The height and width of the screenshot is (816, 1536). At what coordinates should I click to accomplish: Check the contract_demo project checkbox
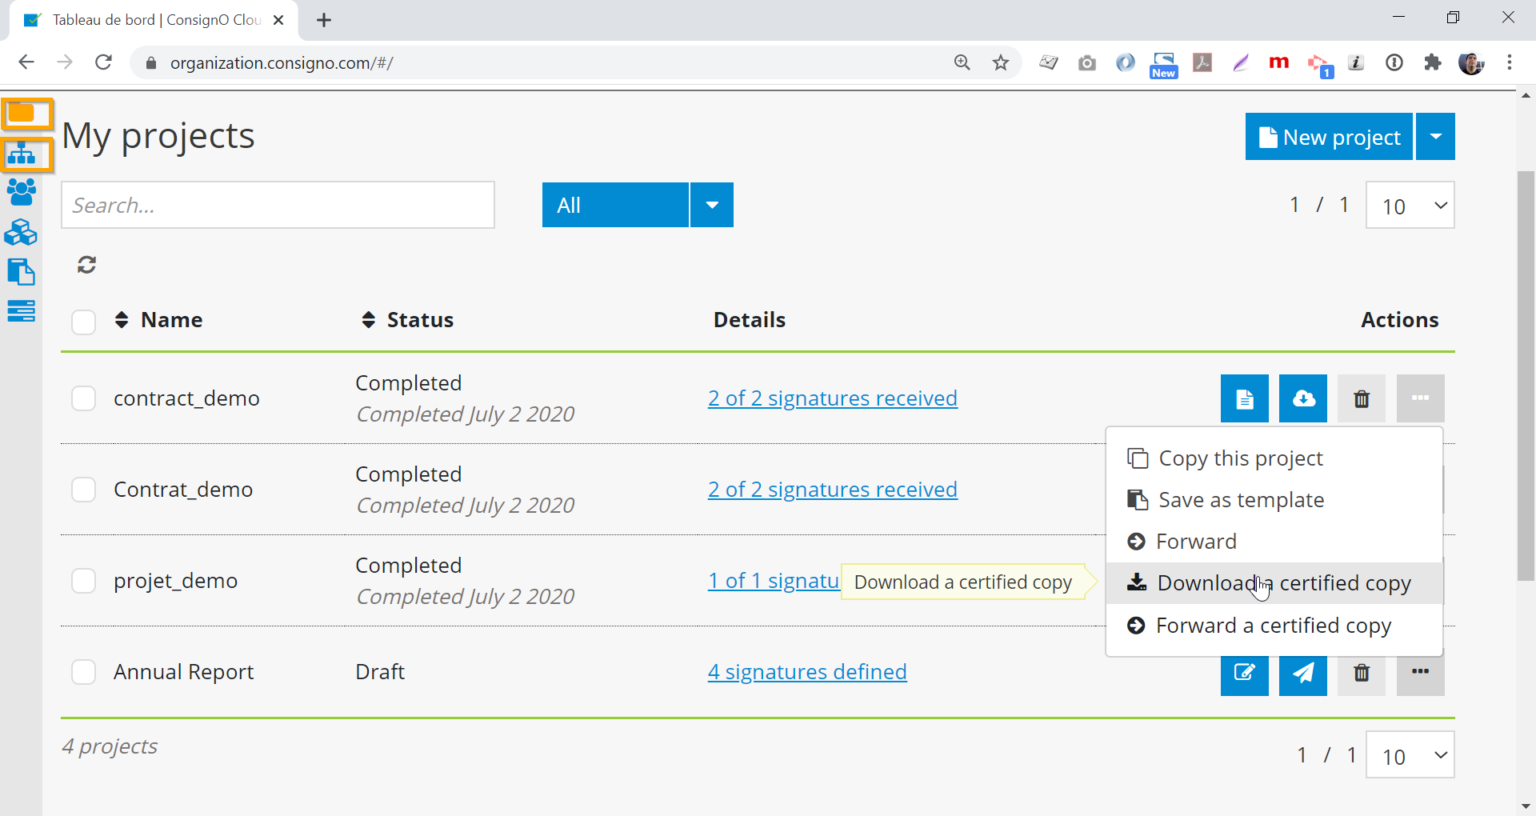pos(84,399)
